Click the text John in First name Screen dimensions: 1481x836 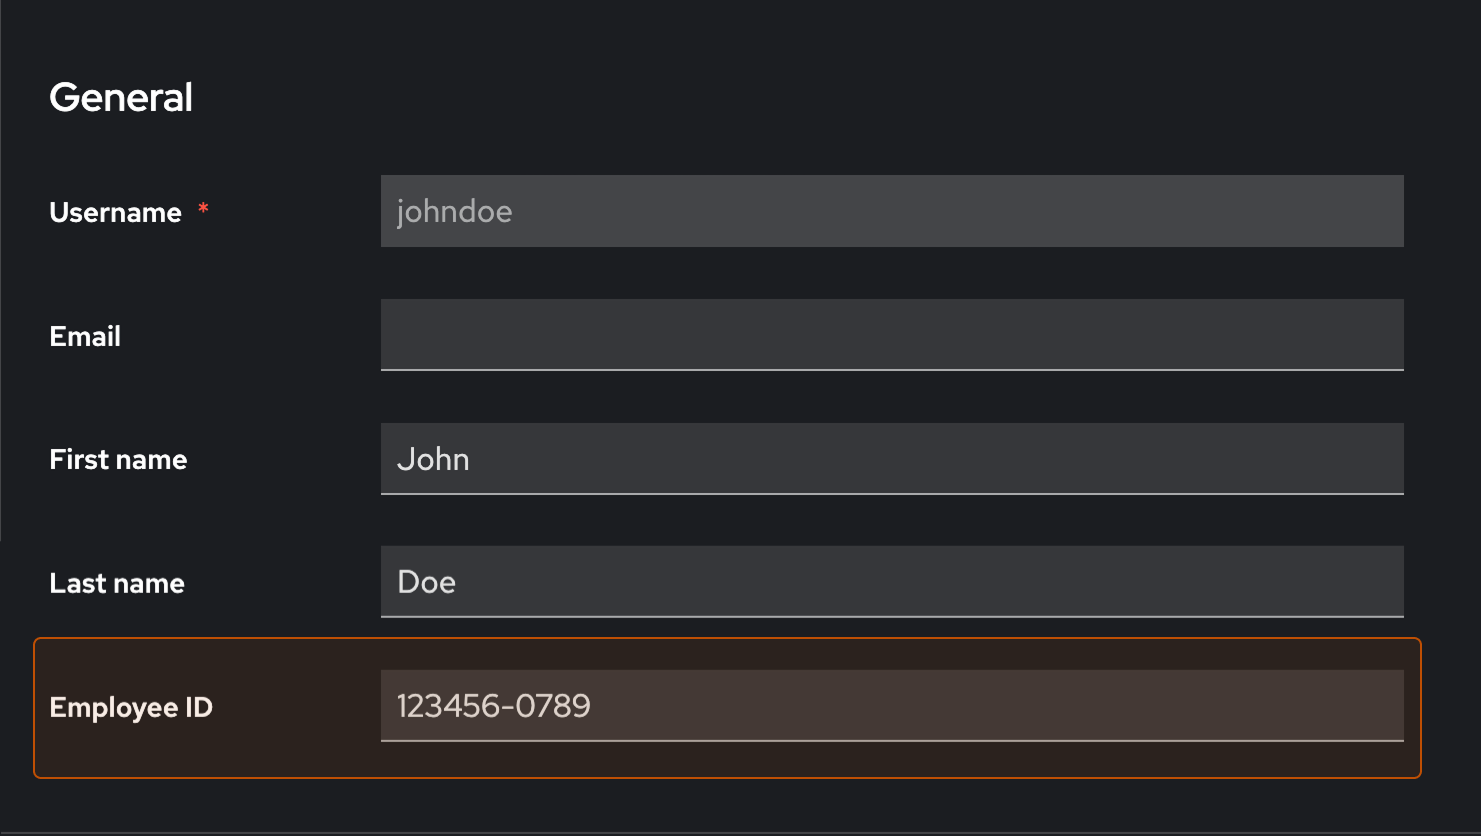click(433, 459)
